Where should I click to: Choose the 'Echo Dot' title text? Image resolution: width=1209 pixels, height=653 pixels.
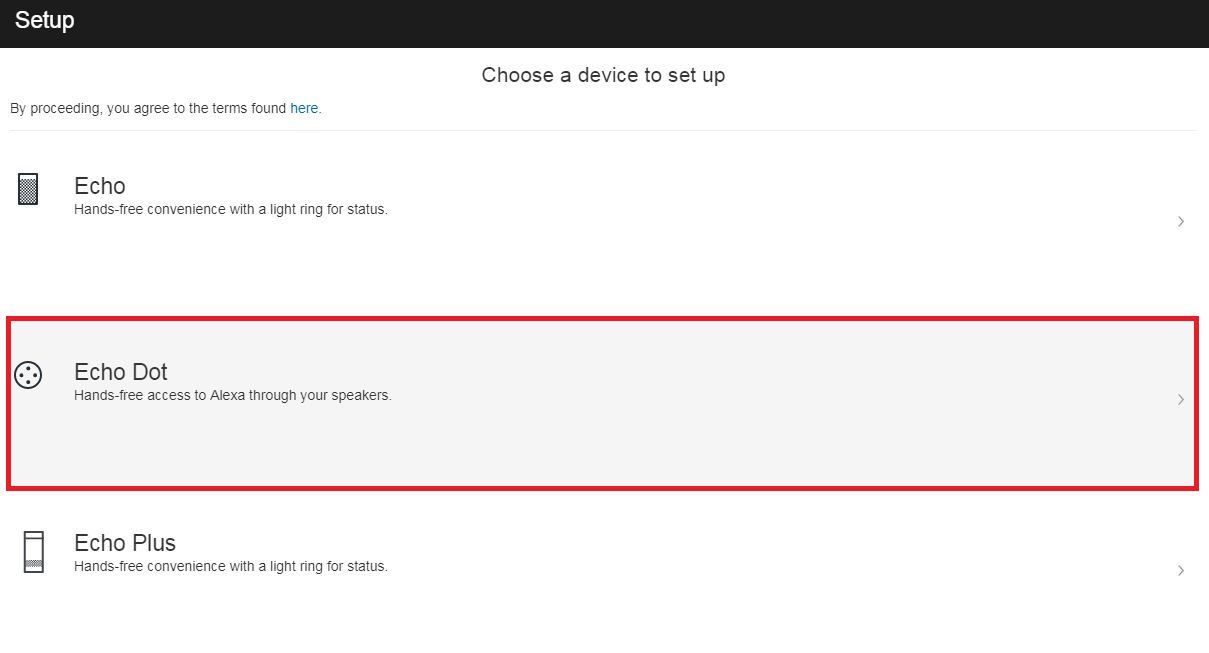121,372
